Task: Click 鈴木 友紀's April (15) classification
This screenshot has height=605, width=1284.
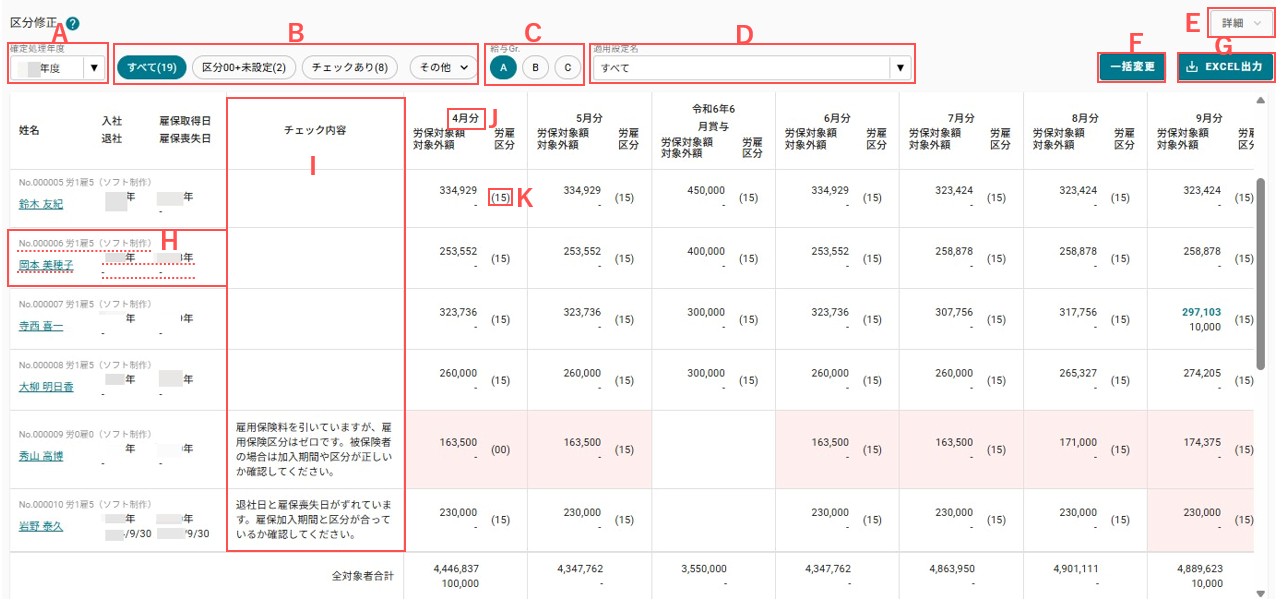Action: pyautogui.click(x=501, y=198)
